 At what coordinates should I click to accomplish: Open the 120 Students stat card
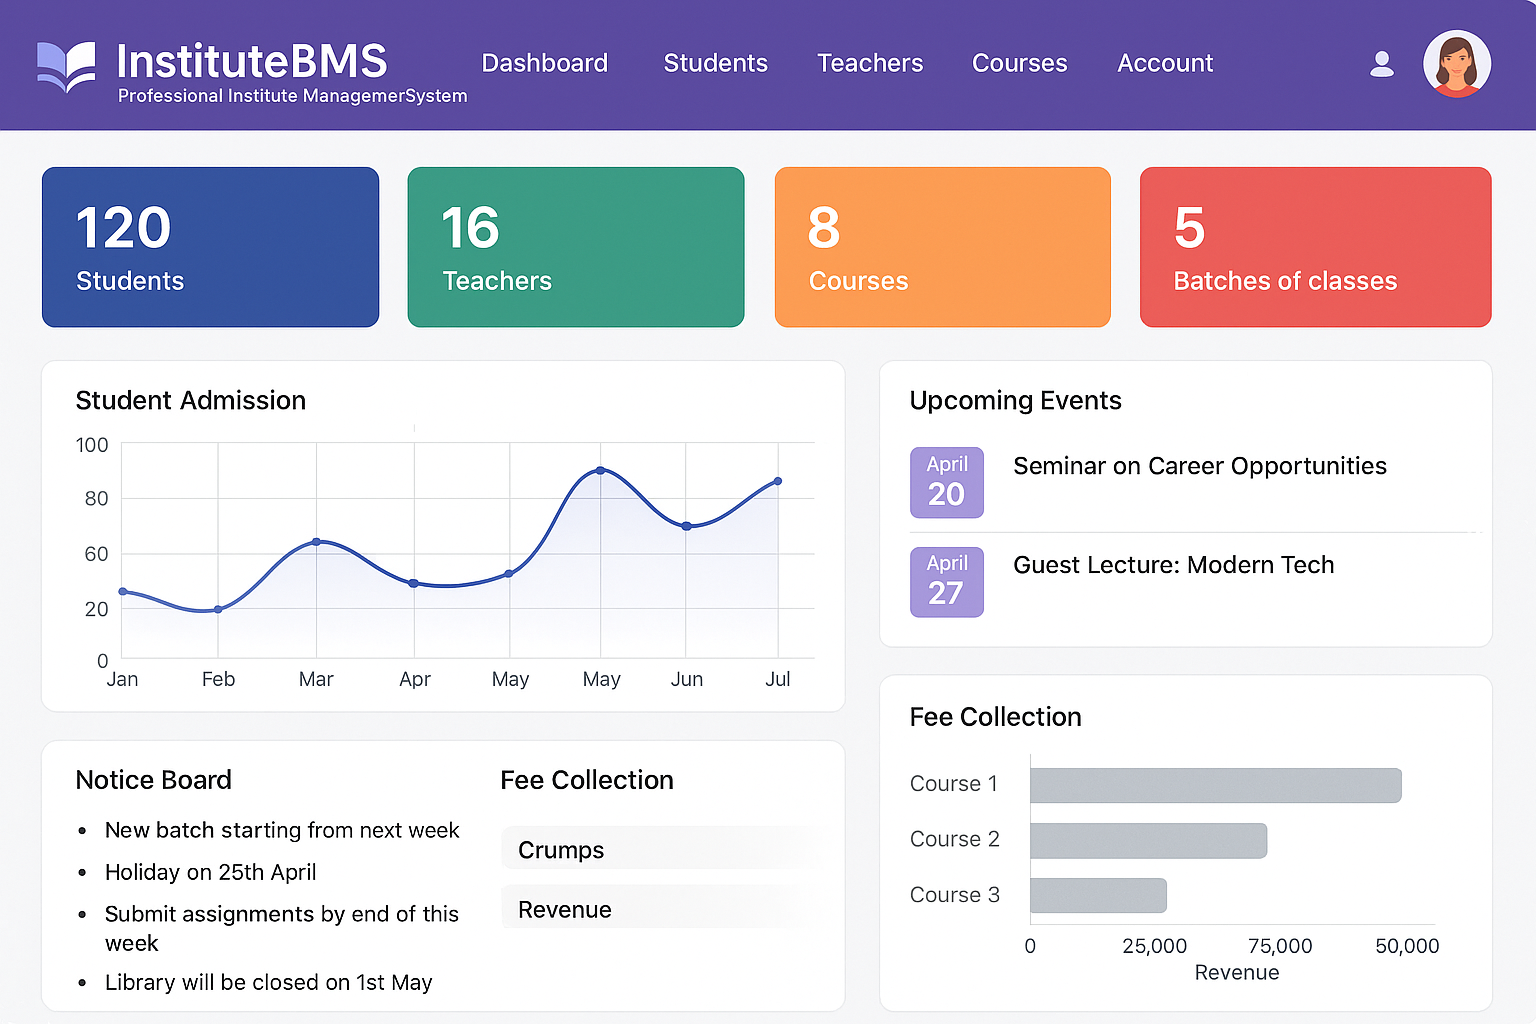[x=210, y=247]
